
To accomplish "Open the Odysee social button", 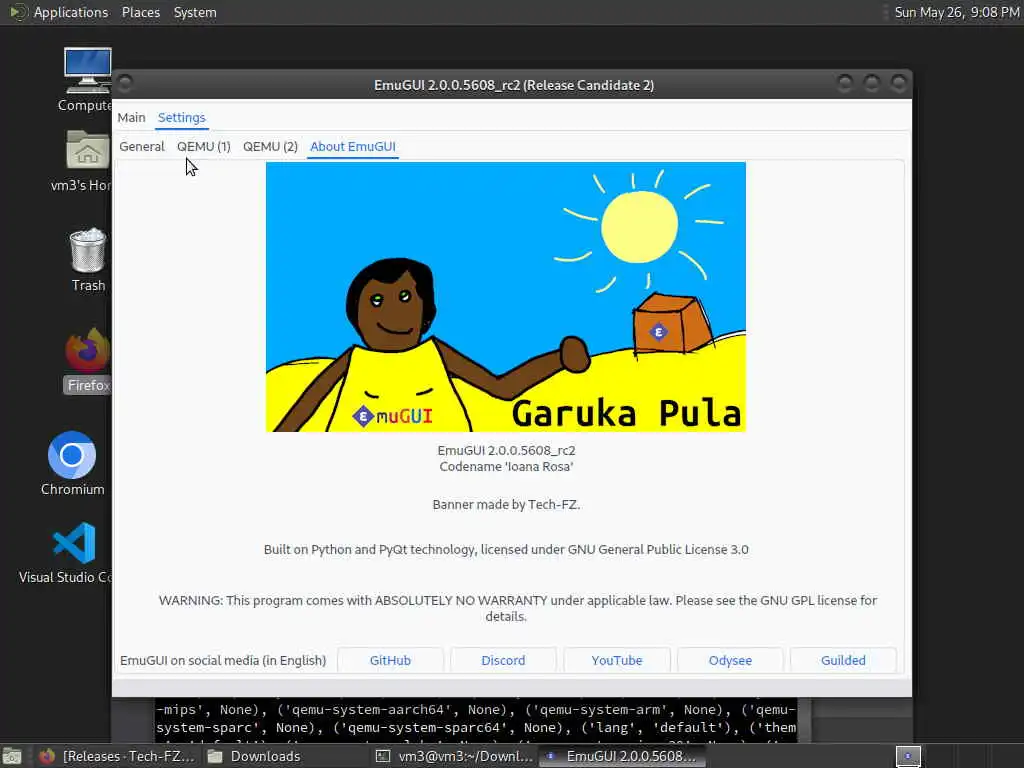I will (x=730, y=660).
